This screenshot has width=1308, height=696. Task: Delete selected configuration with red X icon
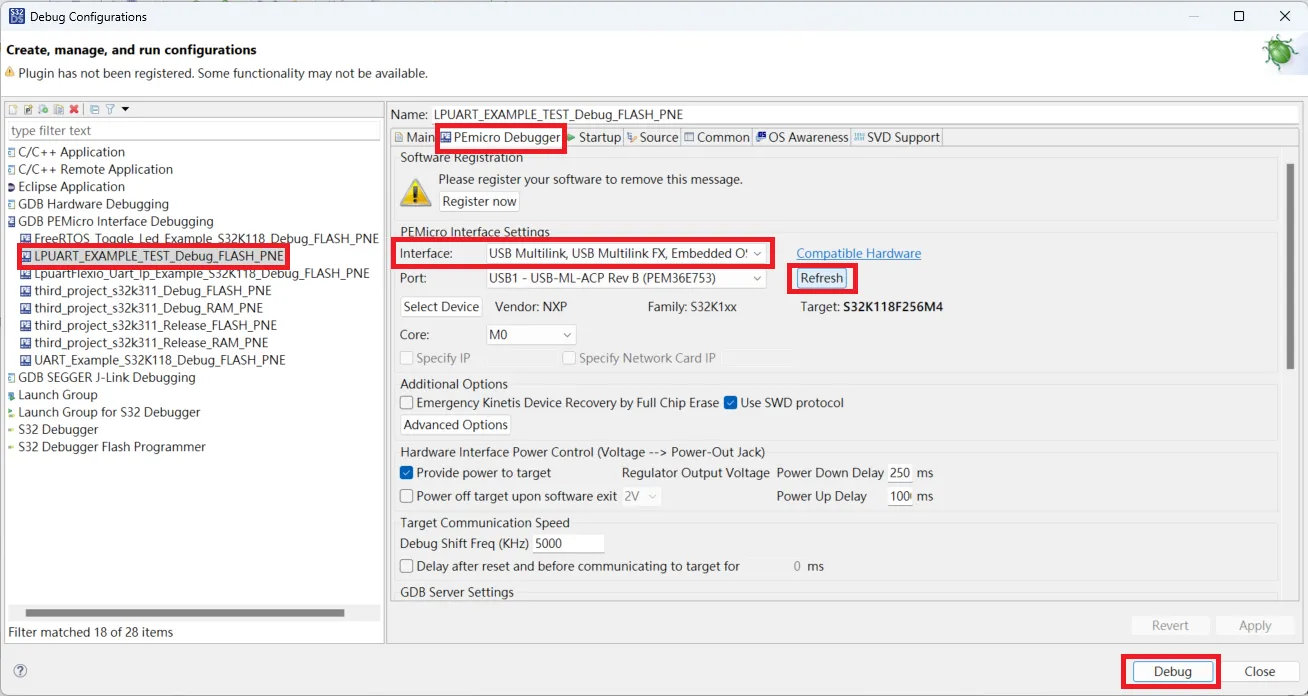[x=74, y=109]
